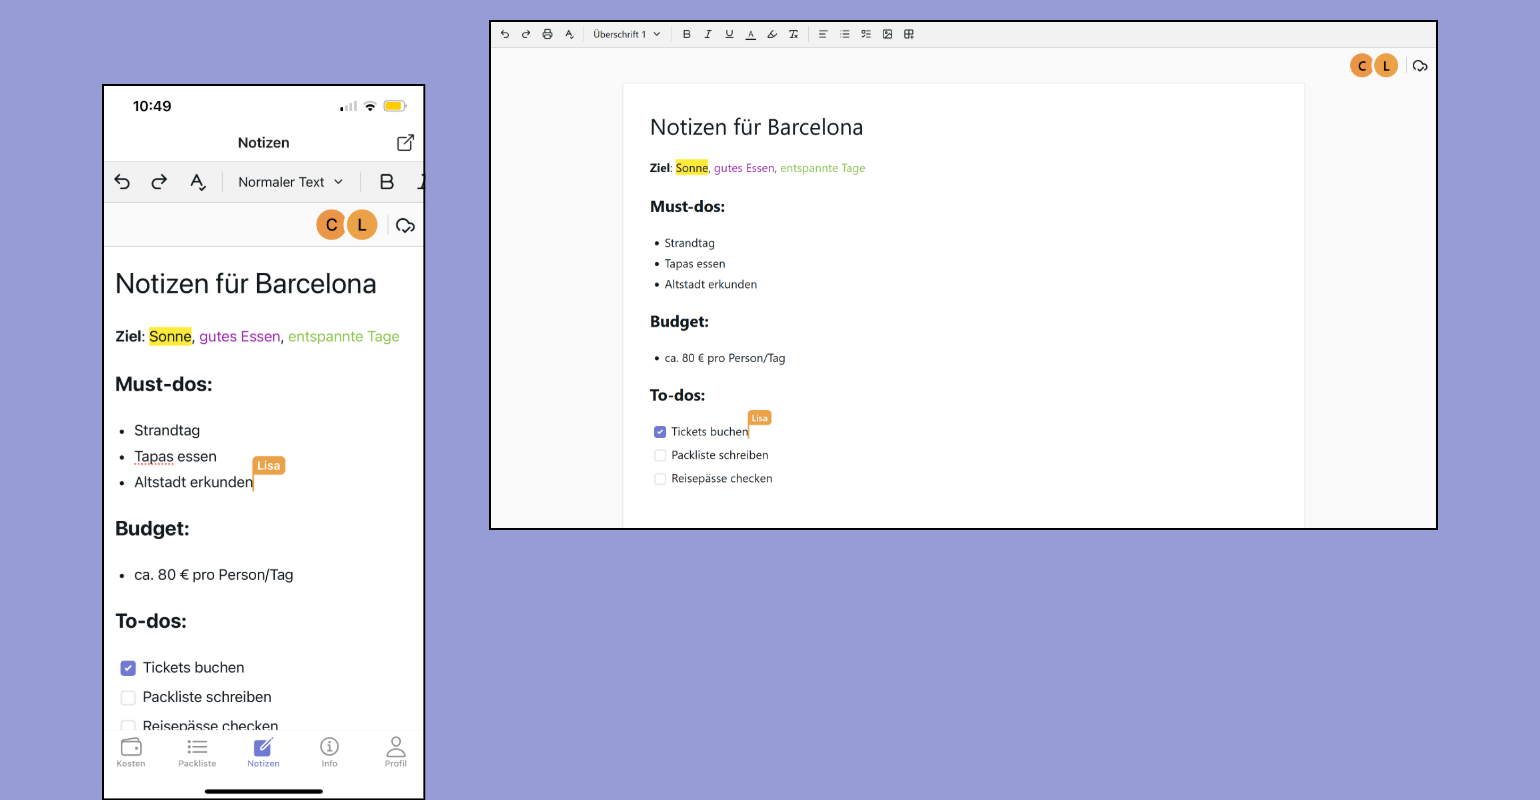Open the text color picker in the desktop toolbar
This screenshot has width=1540, height=800.
coord(750,34)
